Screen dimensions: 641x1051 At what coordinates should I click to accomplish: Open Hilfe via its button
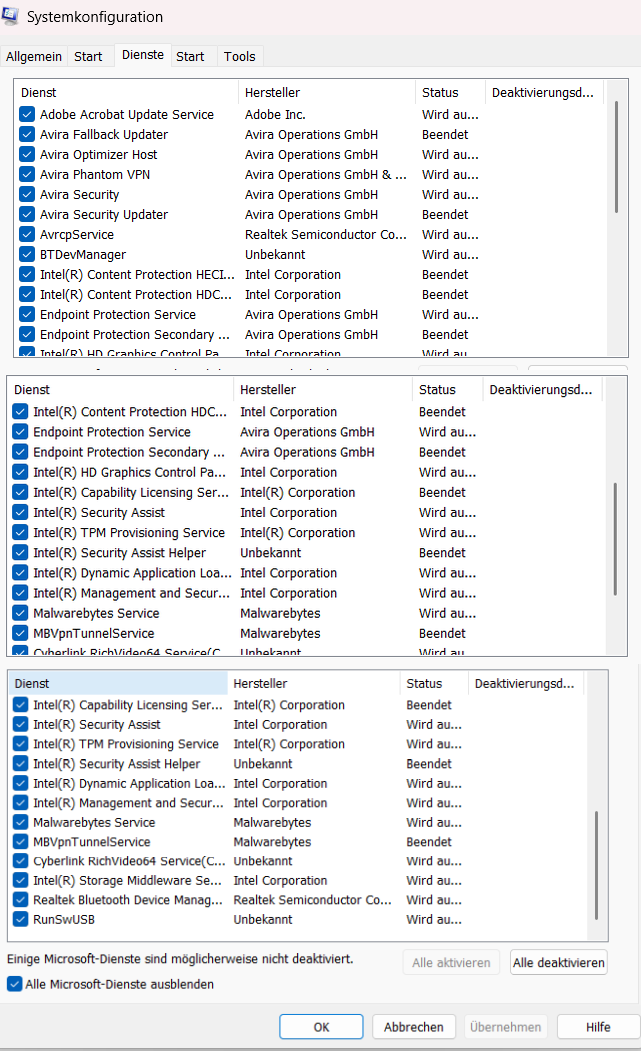point(598,1027)
